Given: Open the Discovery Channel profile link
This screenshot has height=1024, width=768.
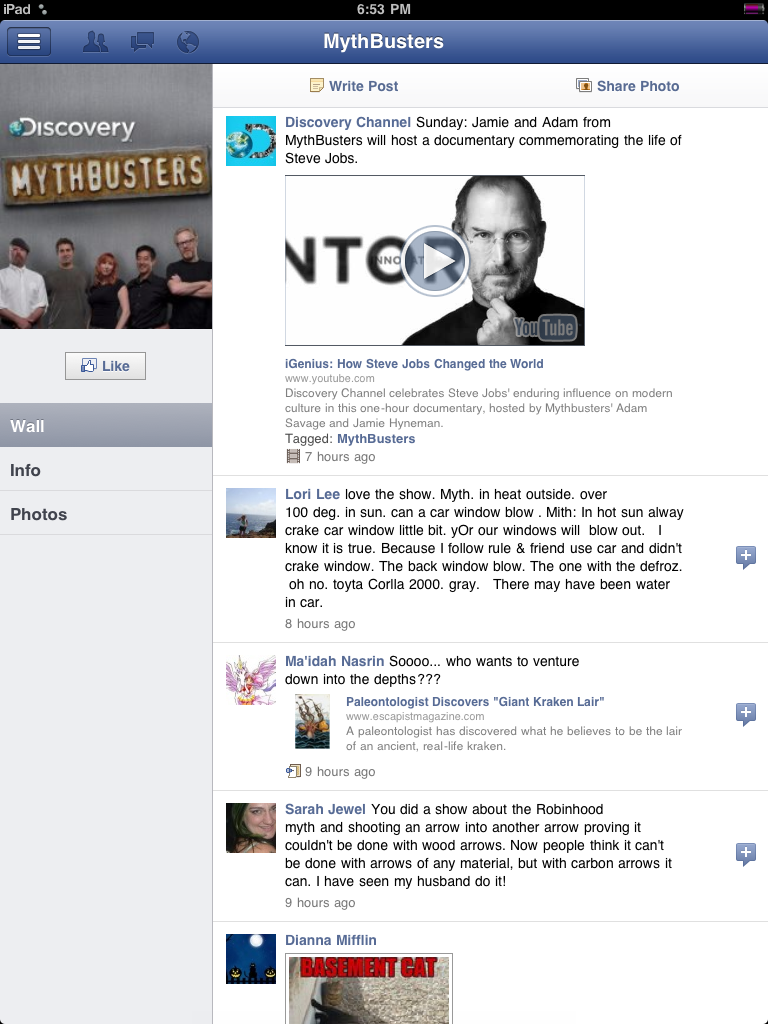Looking at the screenshot, I should (347, 122).
